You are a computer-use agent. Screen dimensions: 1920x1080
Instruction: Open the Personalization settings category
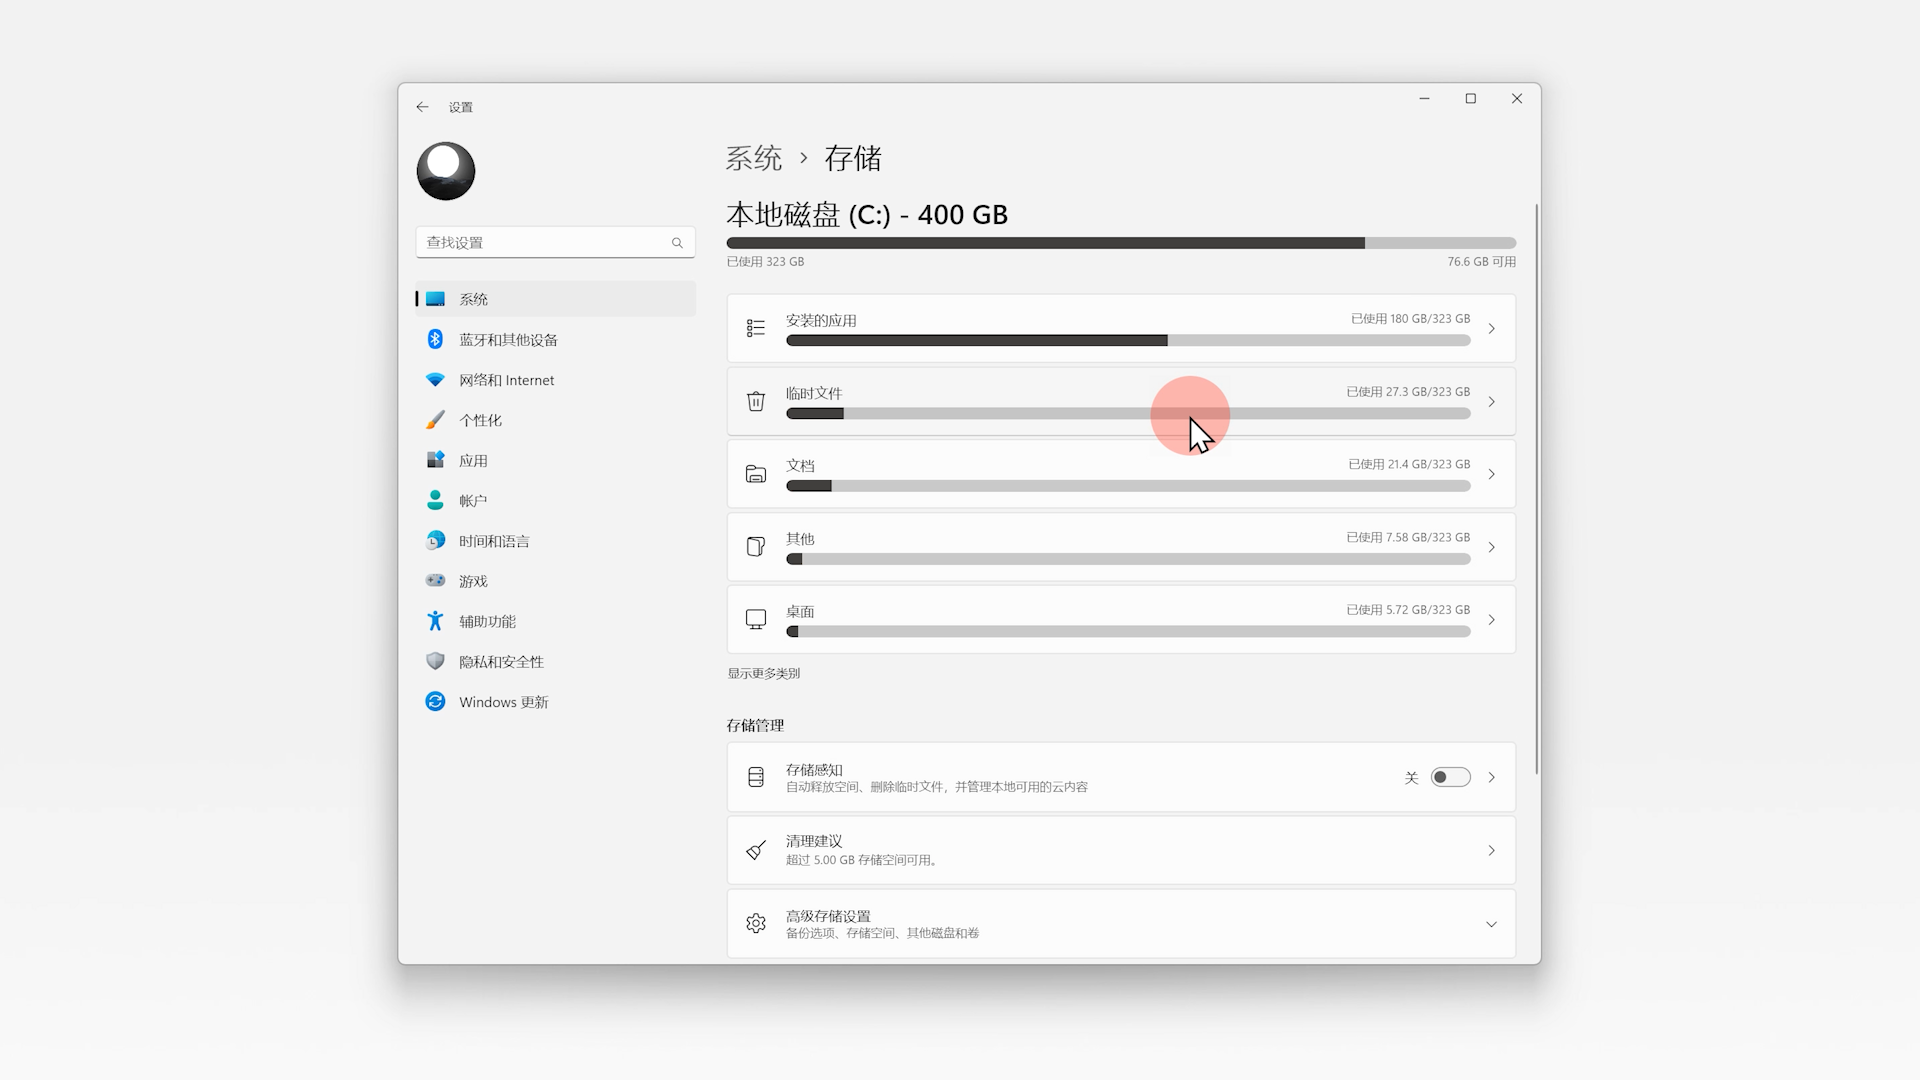(x=480, y=420)
